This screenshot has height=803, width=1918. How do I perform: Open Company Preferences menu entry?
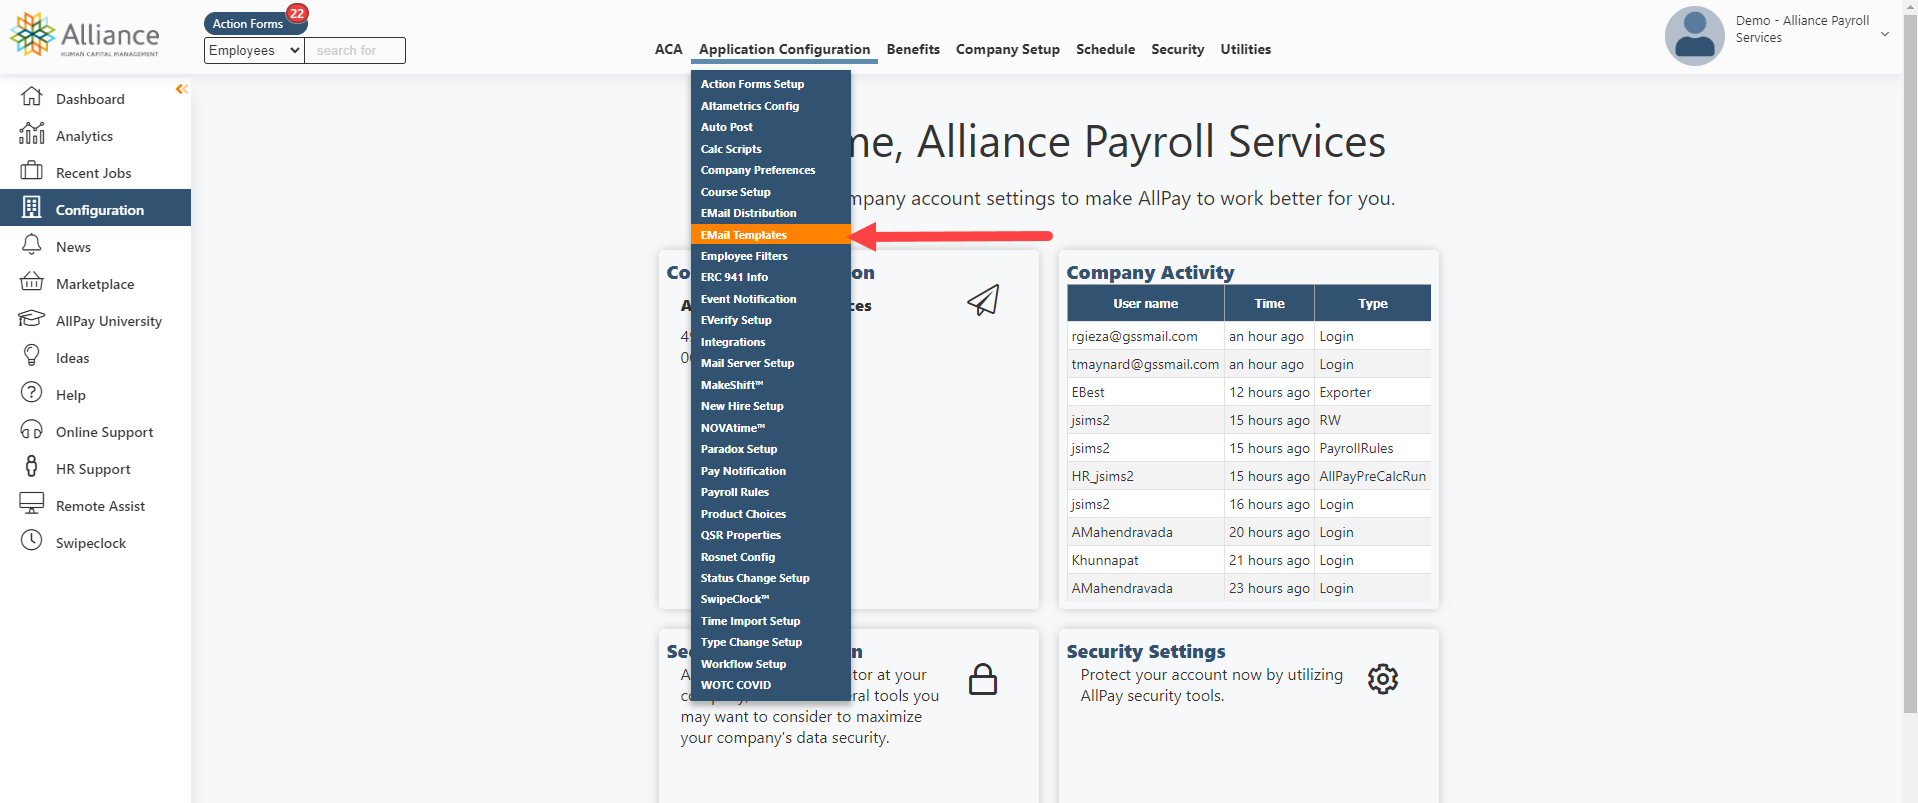[770, 170]
